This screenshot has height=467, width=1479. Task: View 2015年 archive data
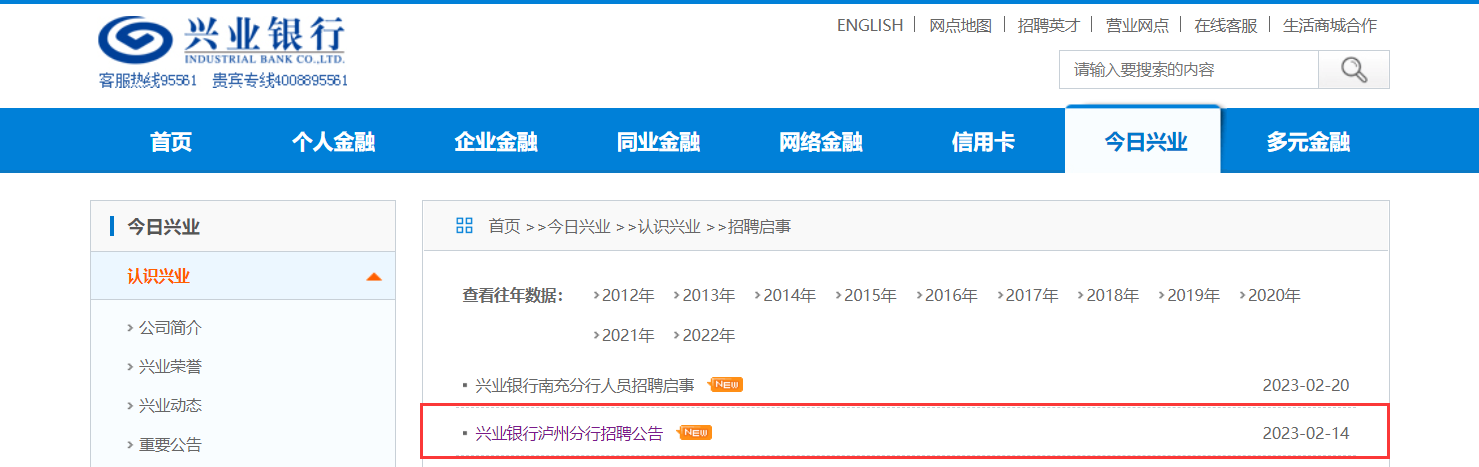[x=870, y=296]
